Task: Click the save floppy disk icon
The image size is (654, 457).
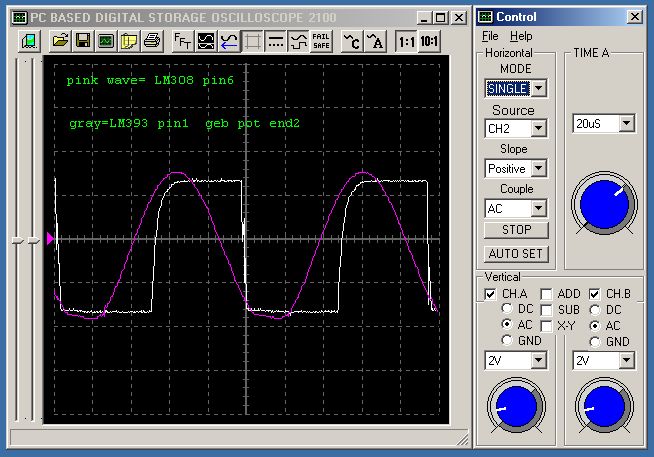Action: pos(83,41)
